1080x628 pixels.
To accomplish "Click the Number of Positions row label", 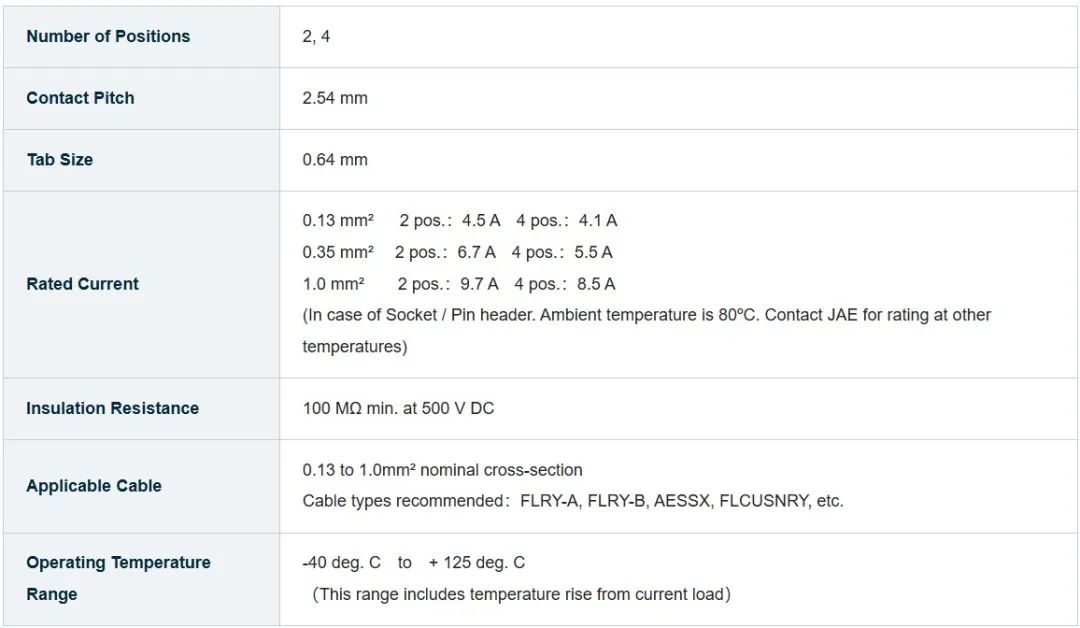I will [108, 36].
